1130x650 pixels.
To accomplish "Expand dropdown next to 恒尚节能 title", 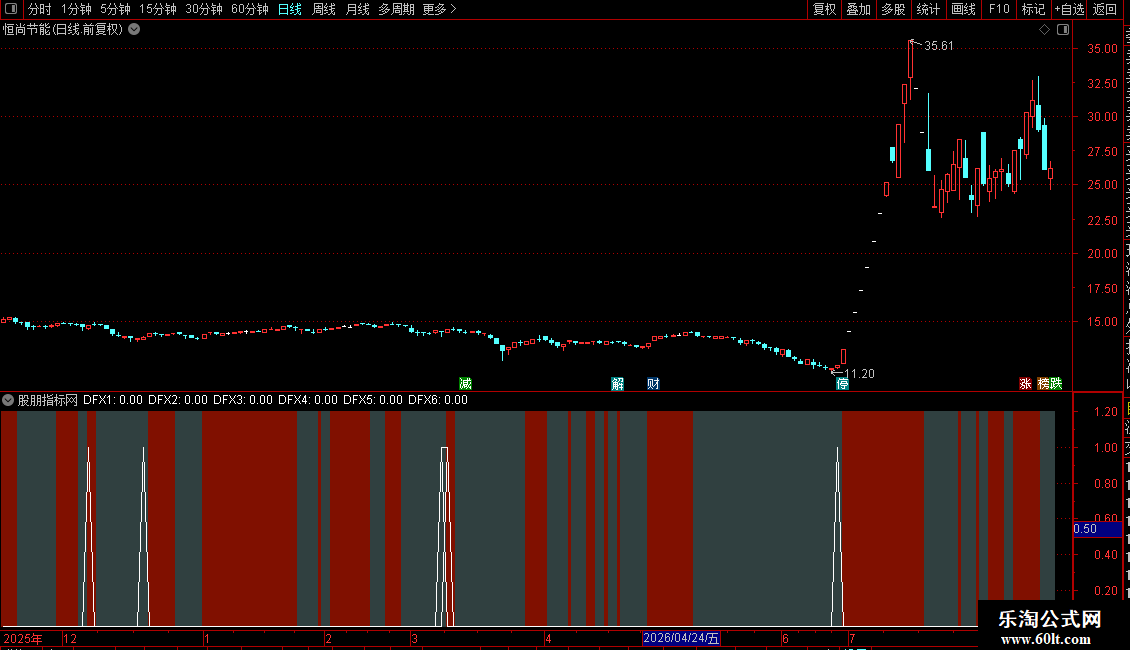I will point(134,30).
